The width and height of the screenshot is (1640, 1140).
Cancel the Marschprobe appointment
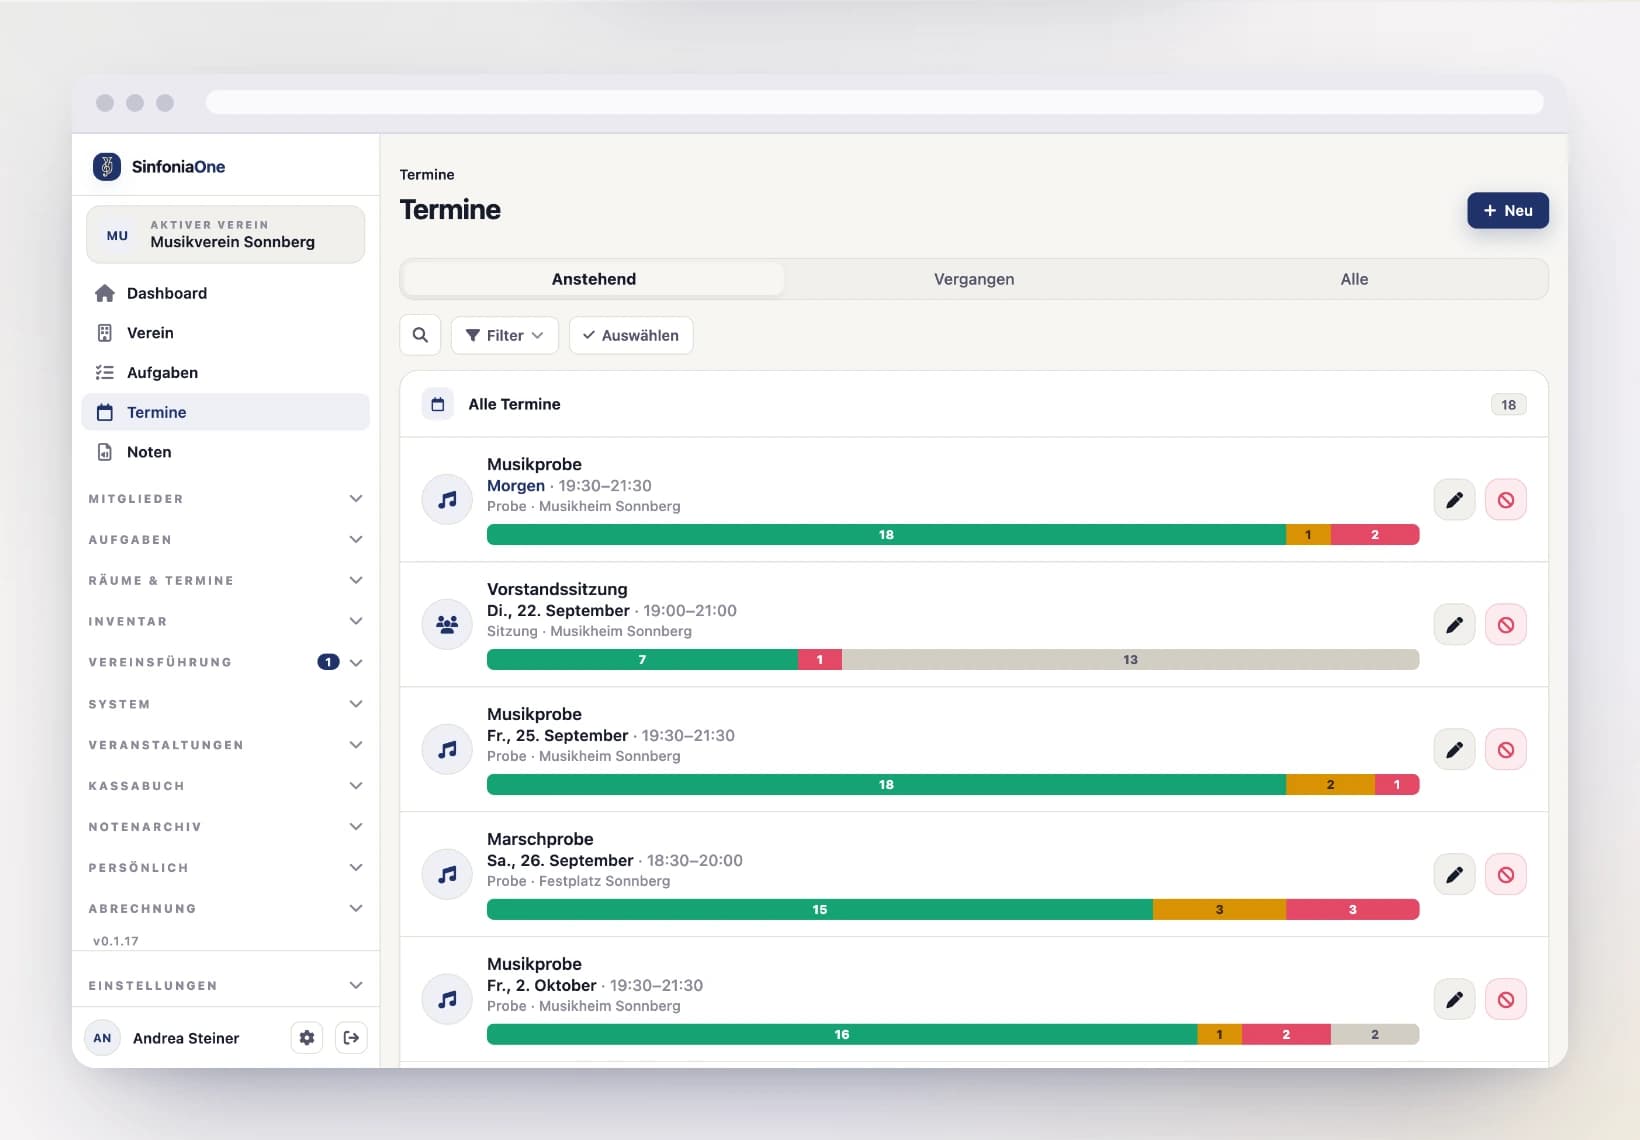coord(1505,875)
